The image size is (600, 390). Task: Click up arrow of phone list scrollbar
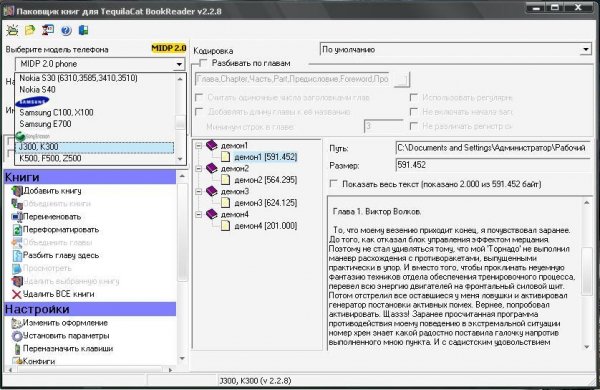point(180,79)
